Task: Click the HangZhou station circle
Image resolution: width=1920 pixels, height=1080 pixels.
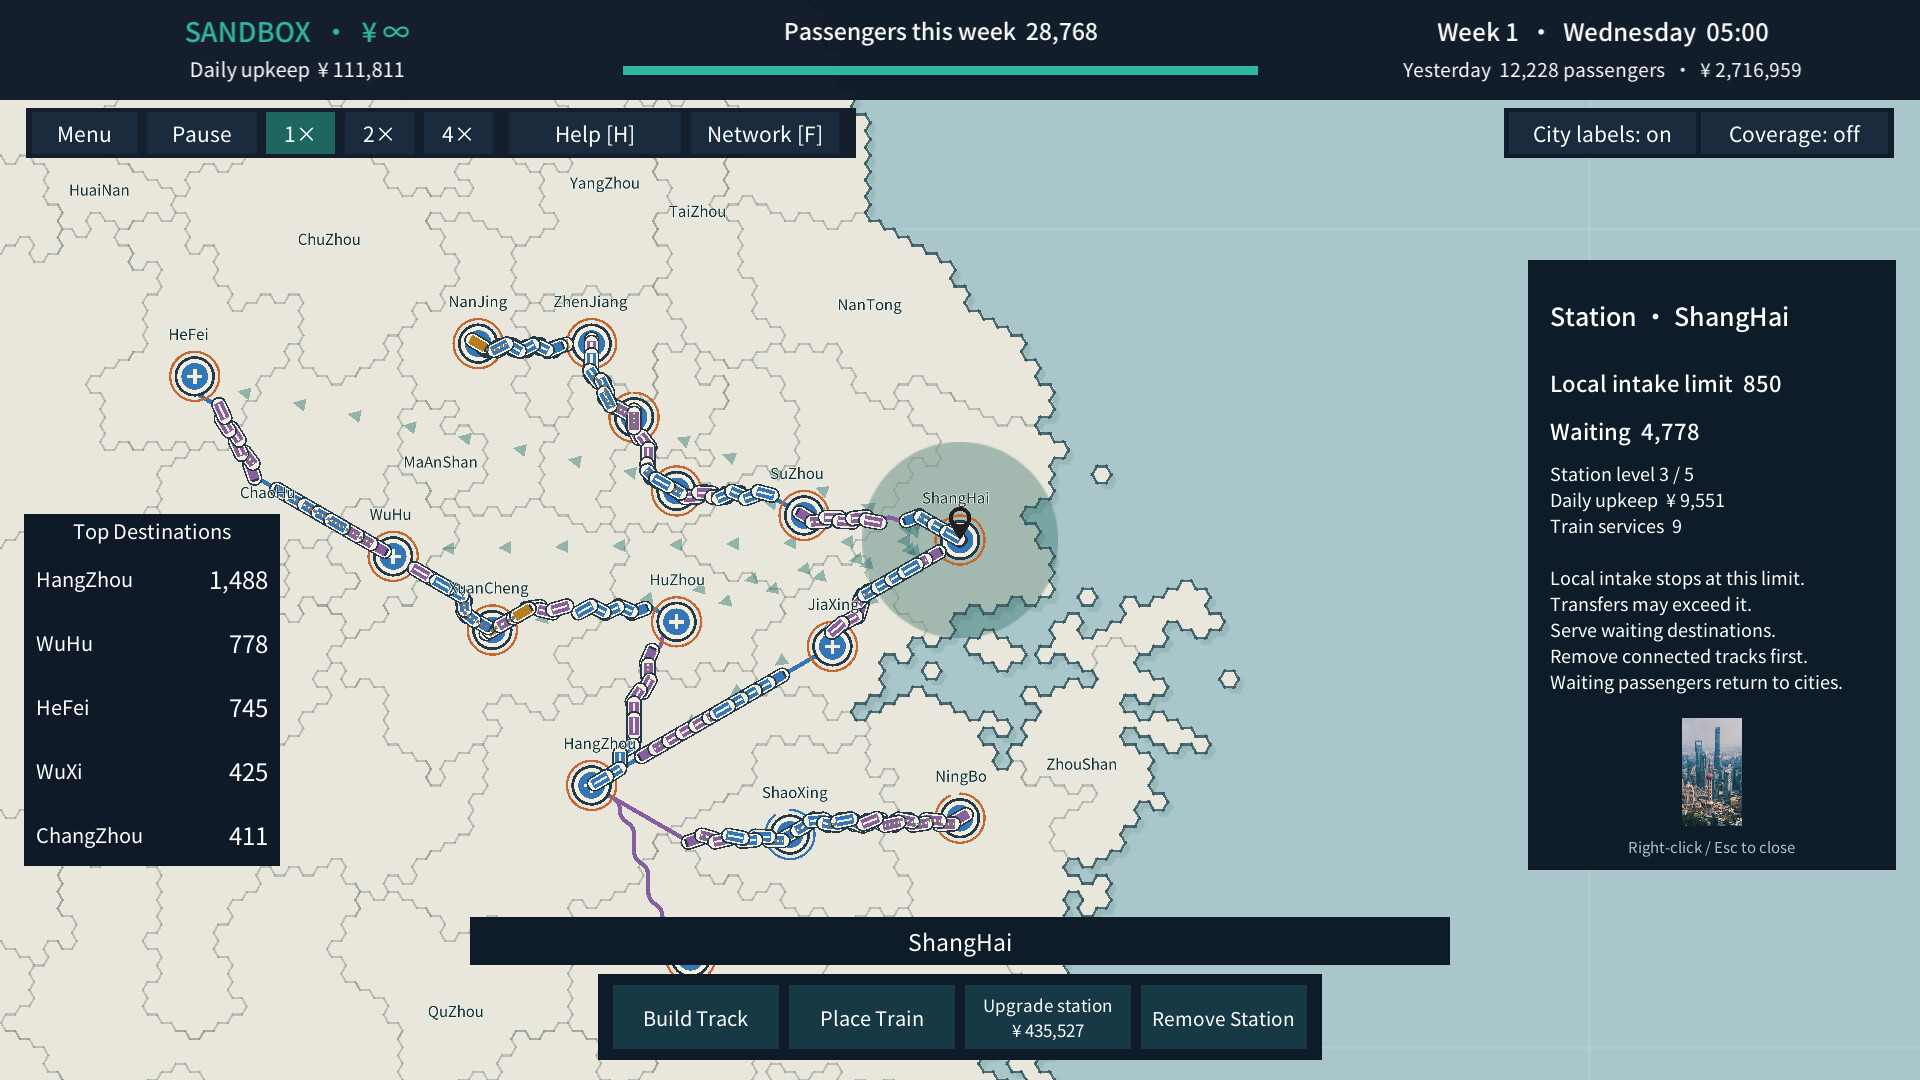Action: (x=591, y=785)
